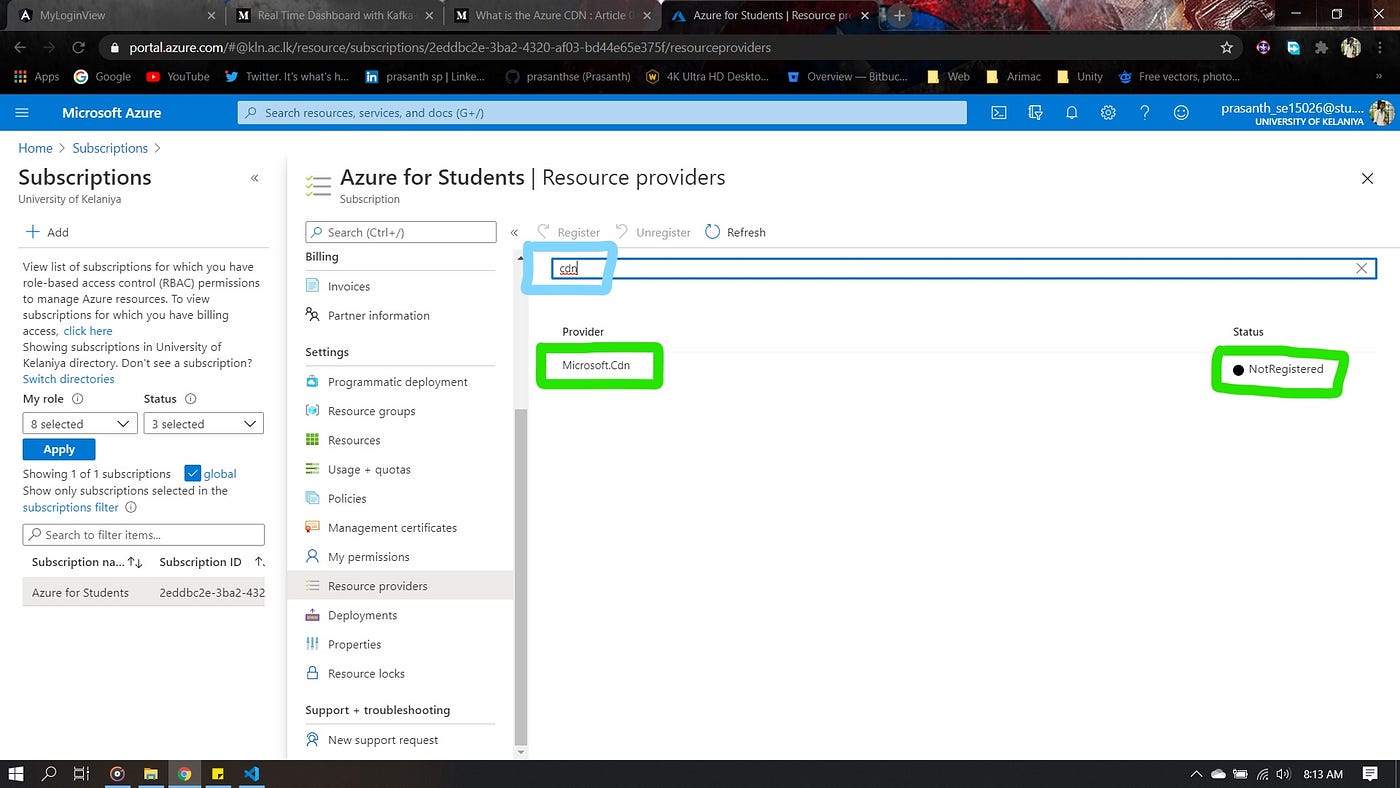
Task: Click the Register button
Action: (569, 232)
